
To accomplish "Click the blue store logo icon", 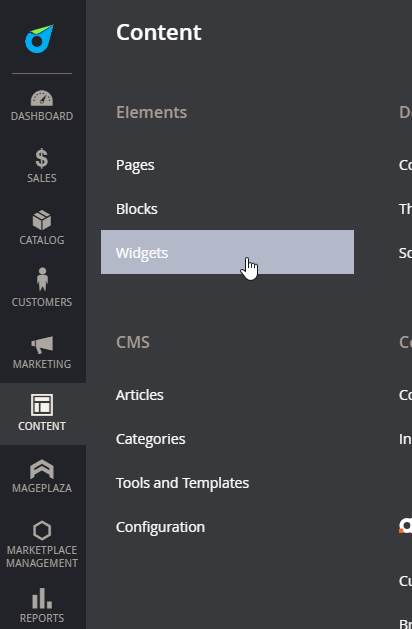I will pos(39,39).
